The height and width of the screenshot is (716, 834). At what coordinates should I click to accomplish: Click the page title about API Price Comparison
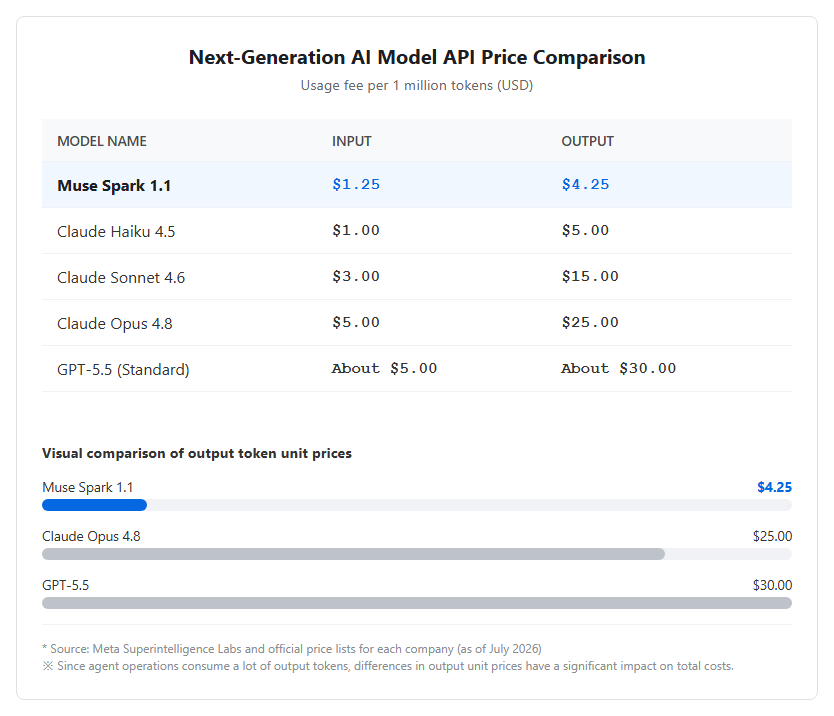coord(416,57)
